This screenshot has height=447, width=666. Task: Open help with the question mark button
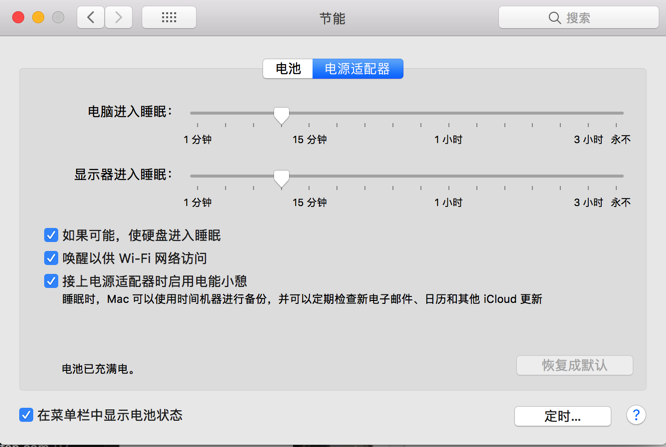click(636, 415)
